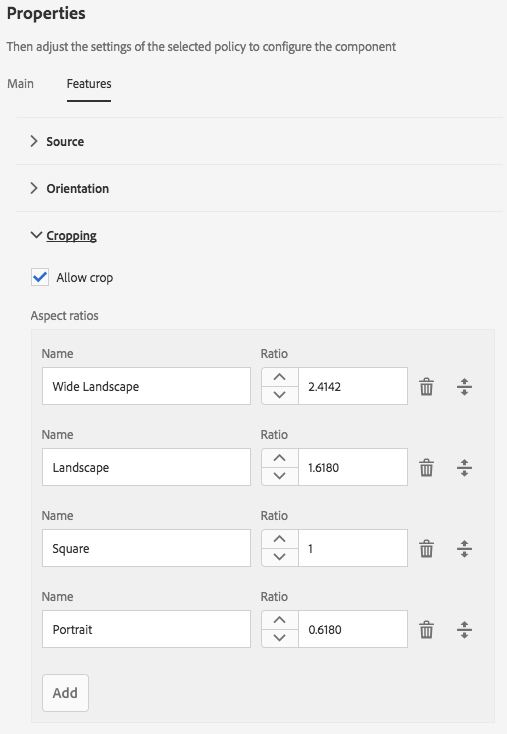This screenshot has width=507, height=734.
Task: Delete the Wide Landscape aspect ratio
Action: [426, 387]
